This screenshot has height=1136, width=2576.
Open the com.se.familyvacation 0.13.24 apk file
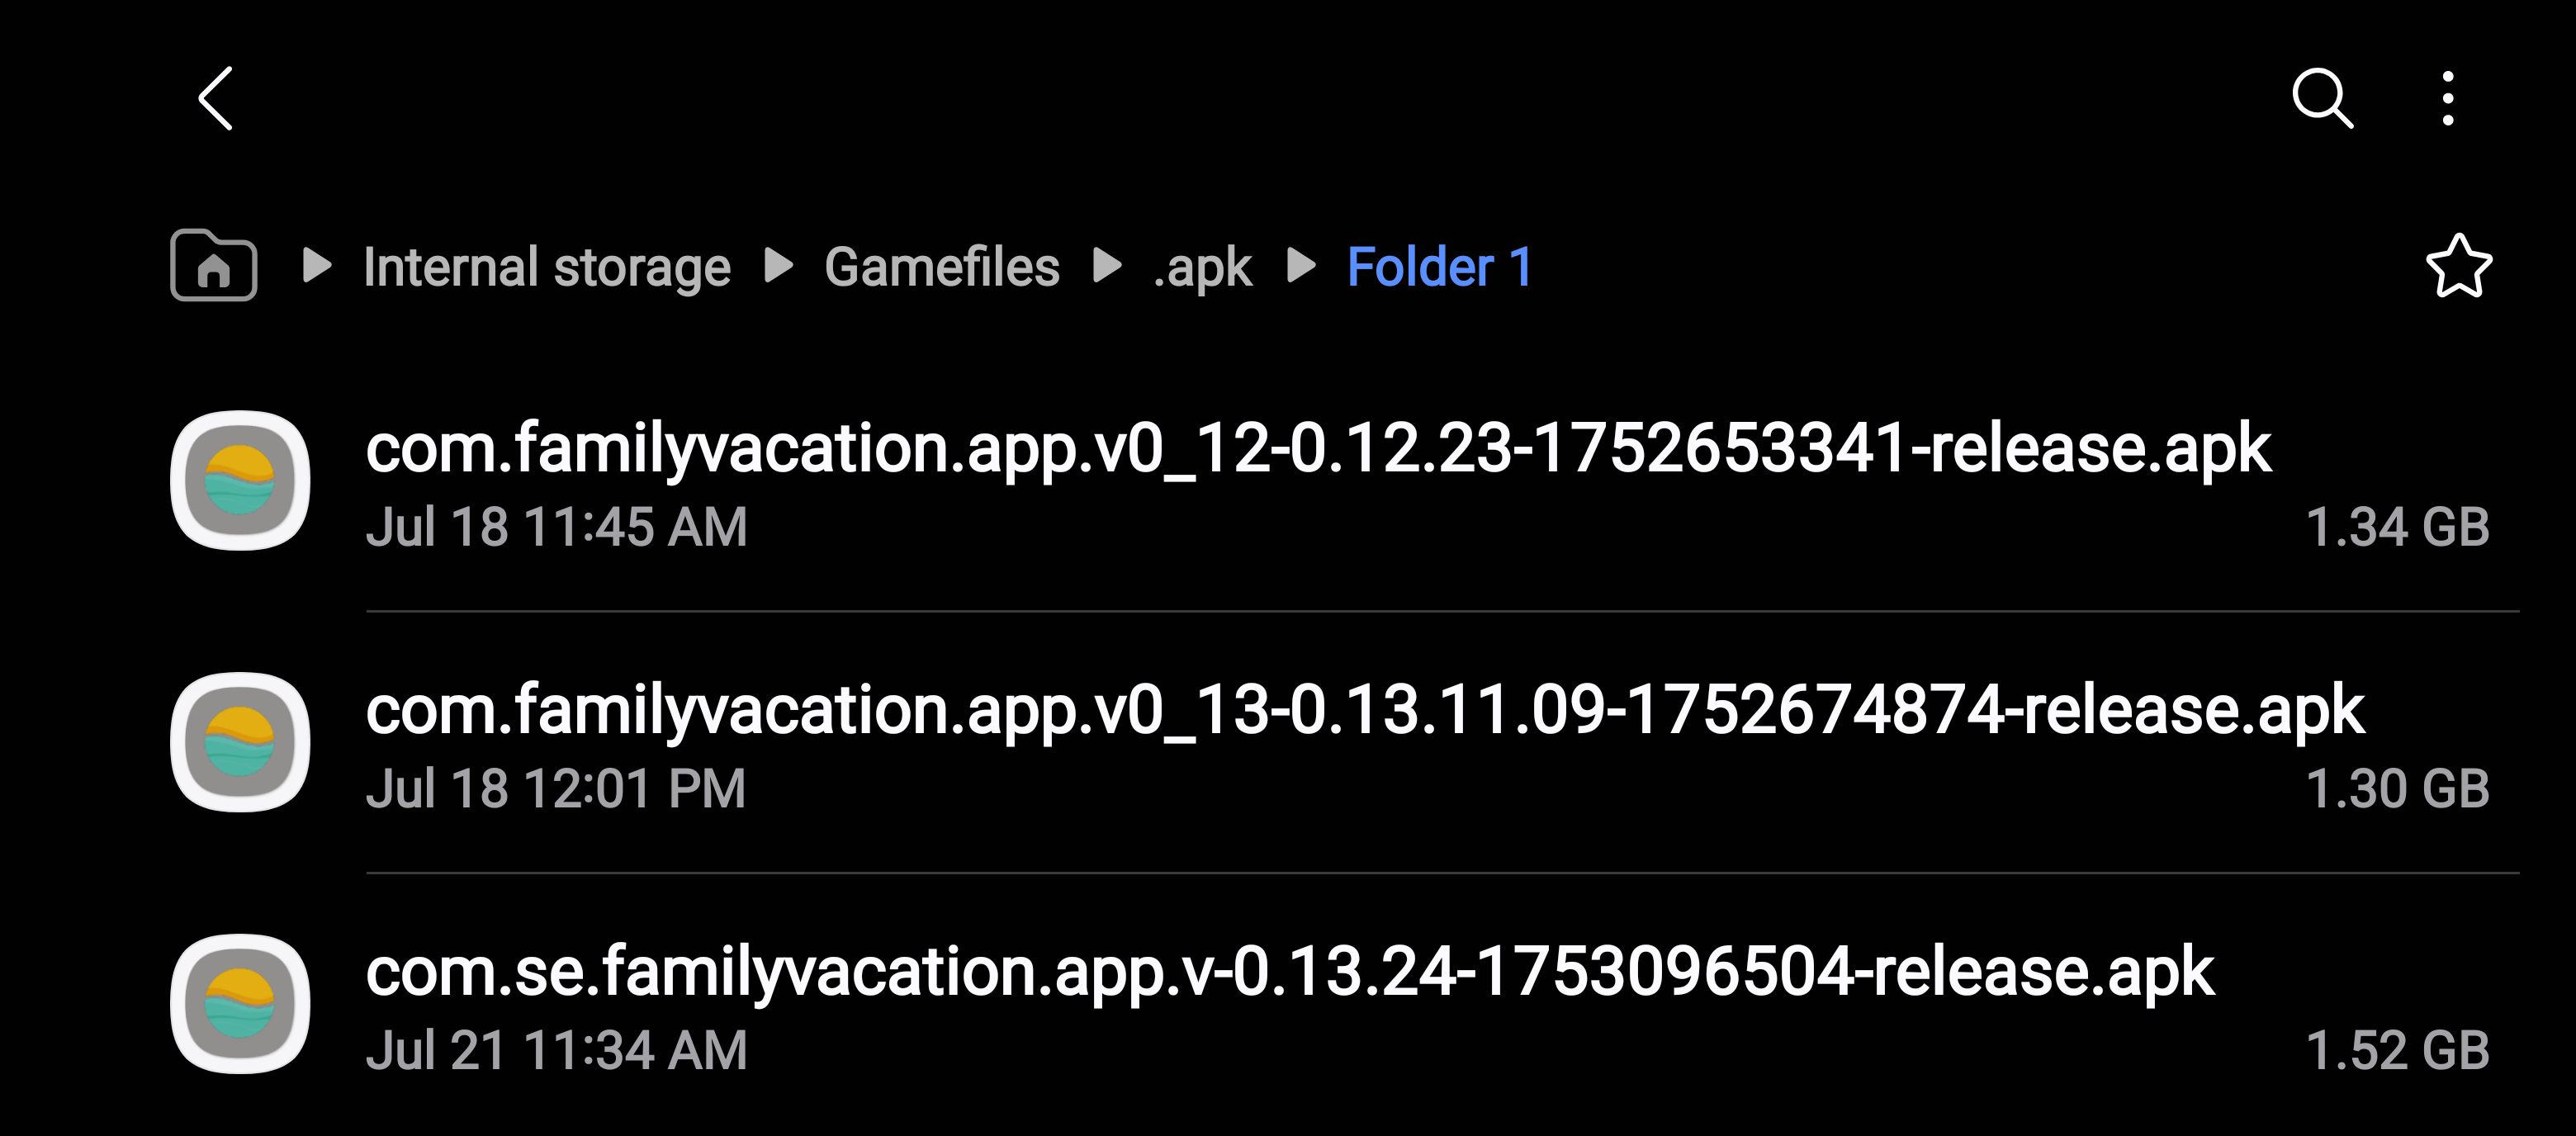(1289, 972)
